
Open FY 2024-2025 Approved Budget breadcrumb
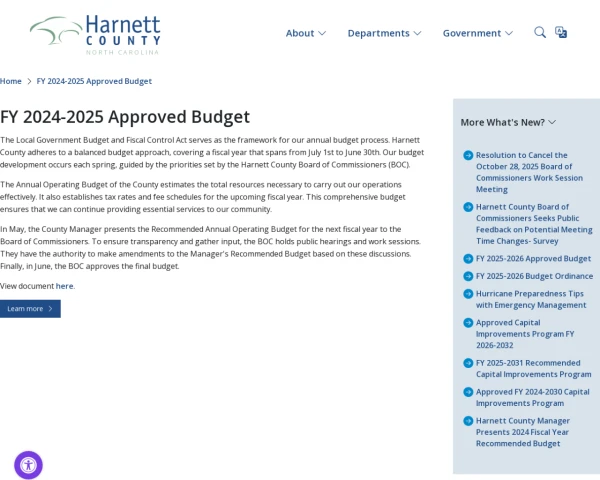[x=94, y=81]
